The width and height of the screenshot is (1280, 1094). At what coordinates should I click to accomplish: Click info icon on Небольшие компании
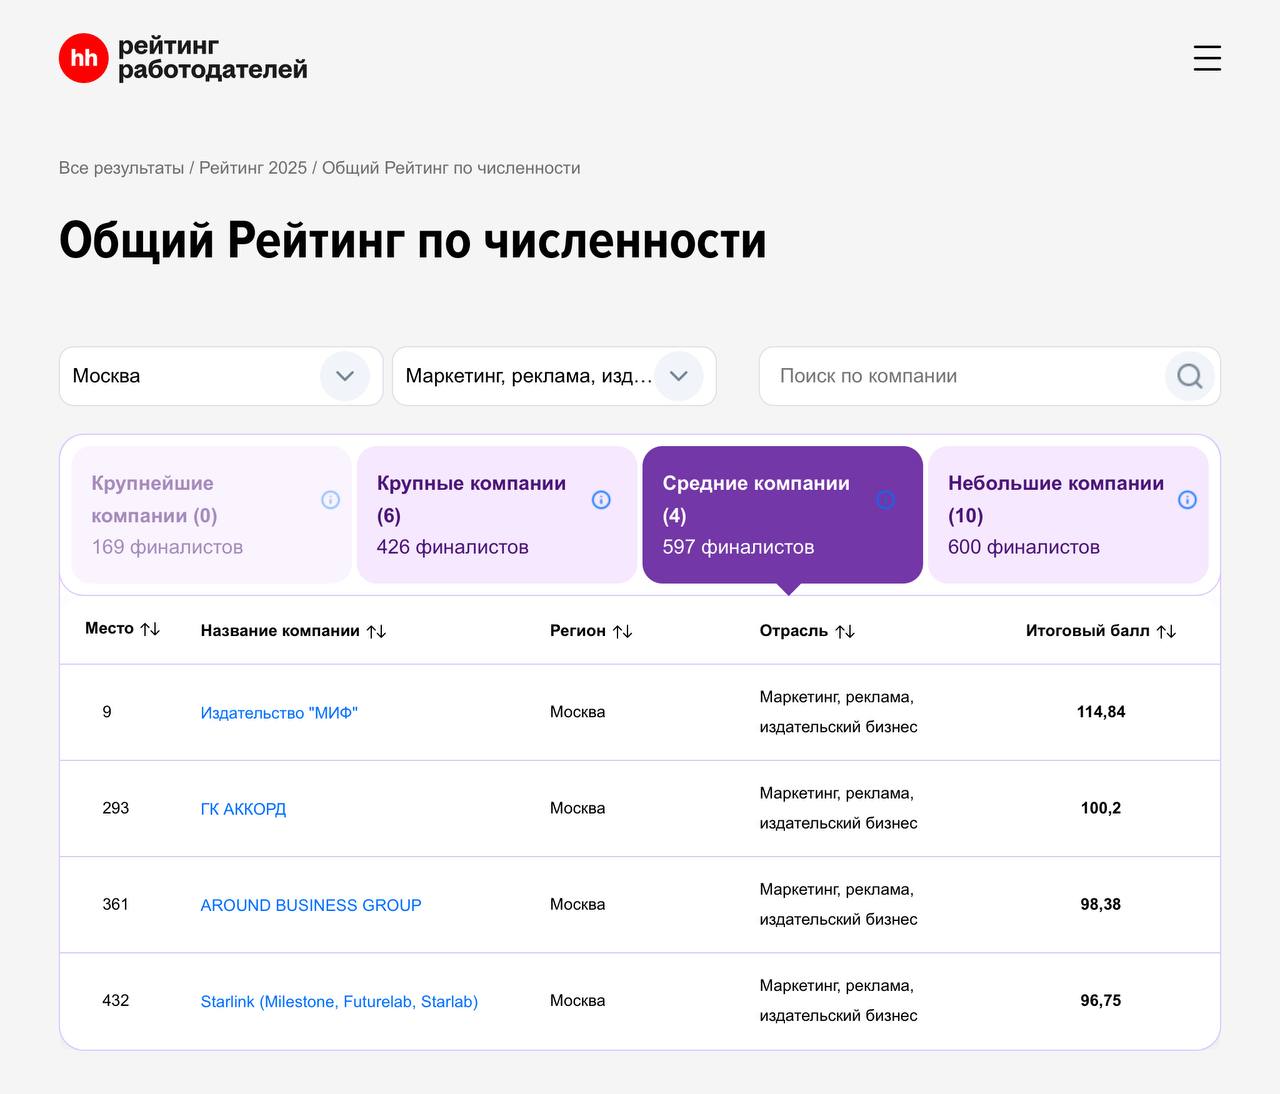1187,500
